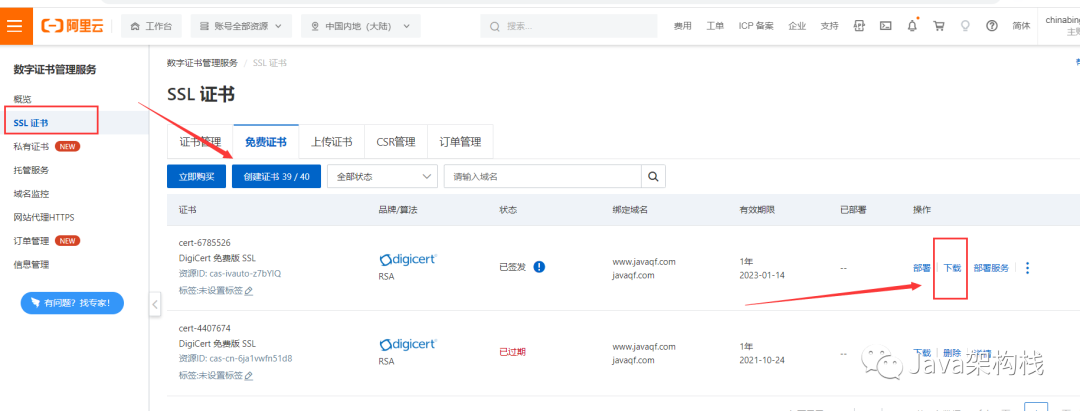The width and height of the screenshot is (1080, 411).
Task: Expand the 全部状态 status dropdown
Action: [x=382, y=176]
